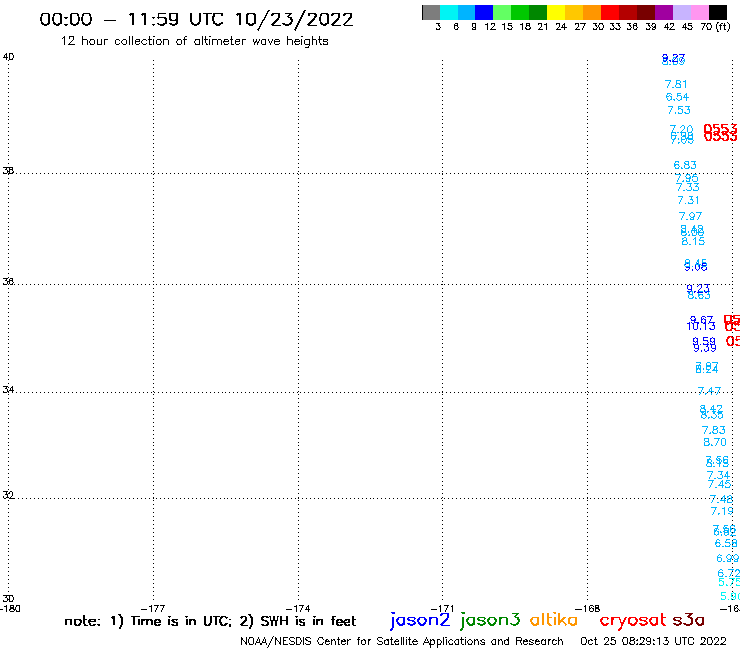Click the timestamp 'Oct 25 08:29:13 UTC 2022'
The image size is (740, 650).
coord(653,642)
